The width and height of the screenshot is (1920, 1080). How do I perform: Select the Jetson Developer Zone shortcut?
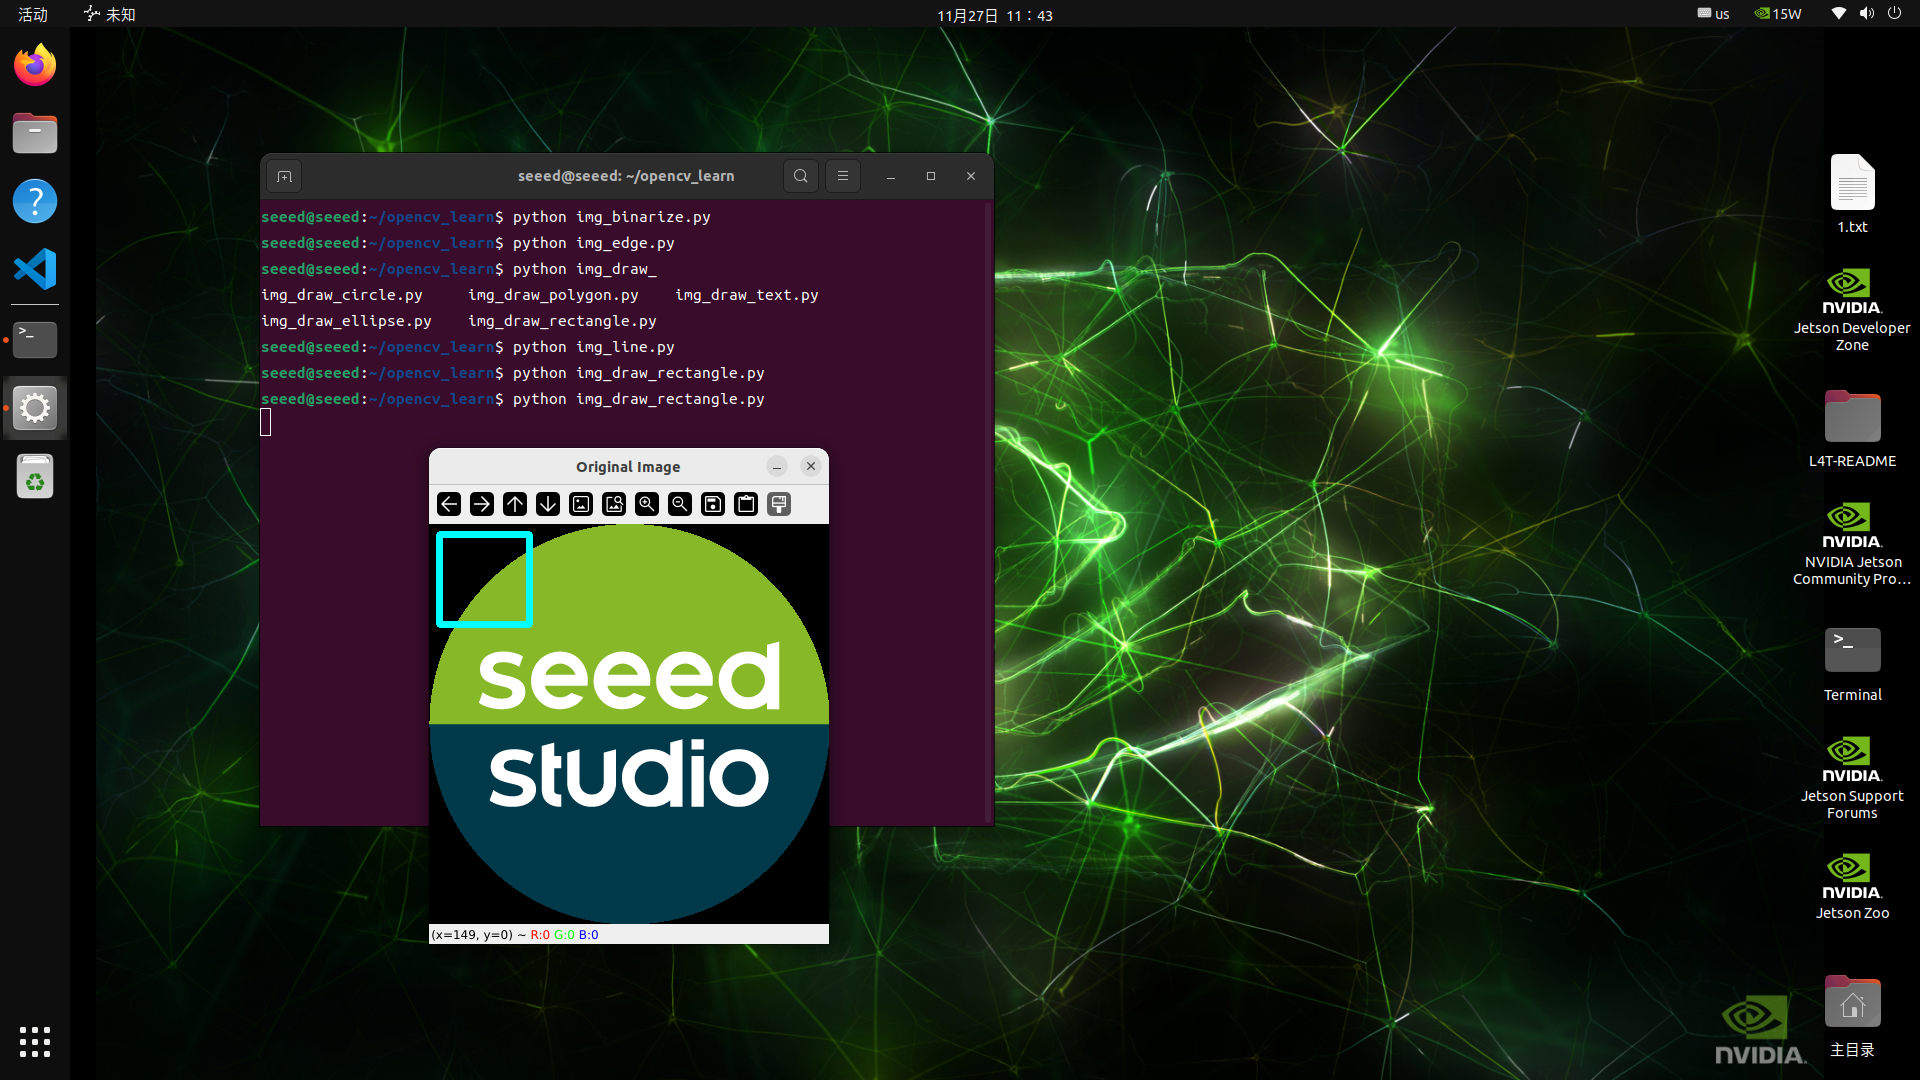[1852, 310]
